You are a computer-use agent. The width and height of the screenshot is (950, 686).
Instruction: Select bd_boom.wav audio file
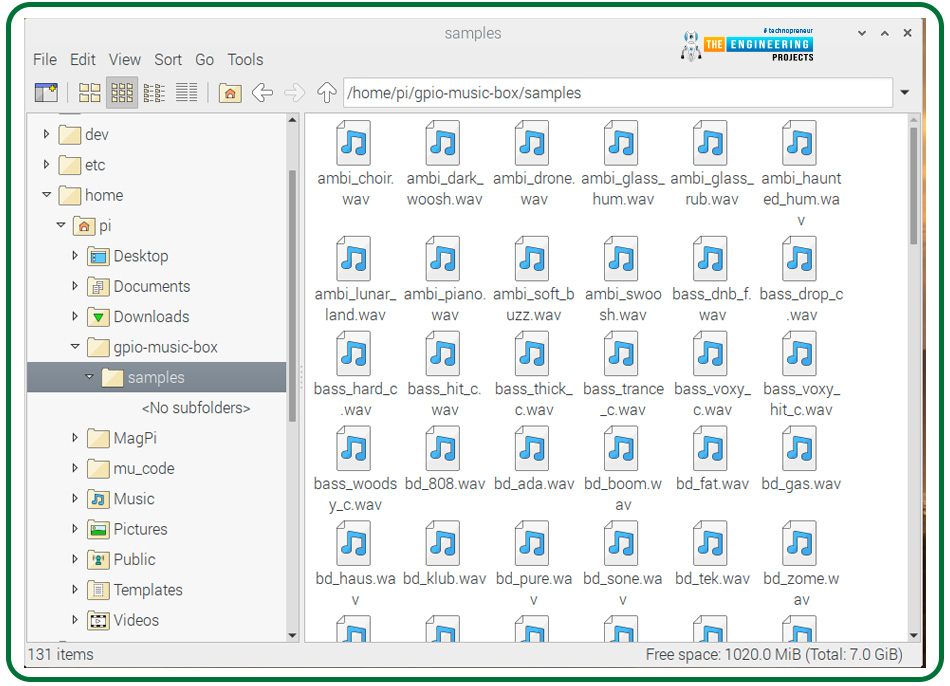coord(622,469)
